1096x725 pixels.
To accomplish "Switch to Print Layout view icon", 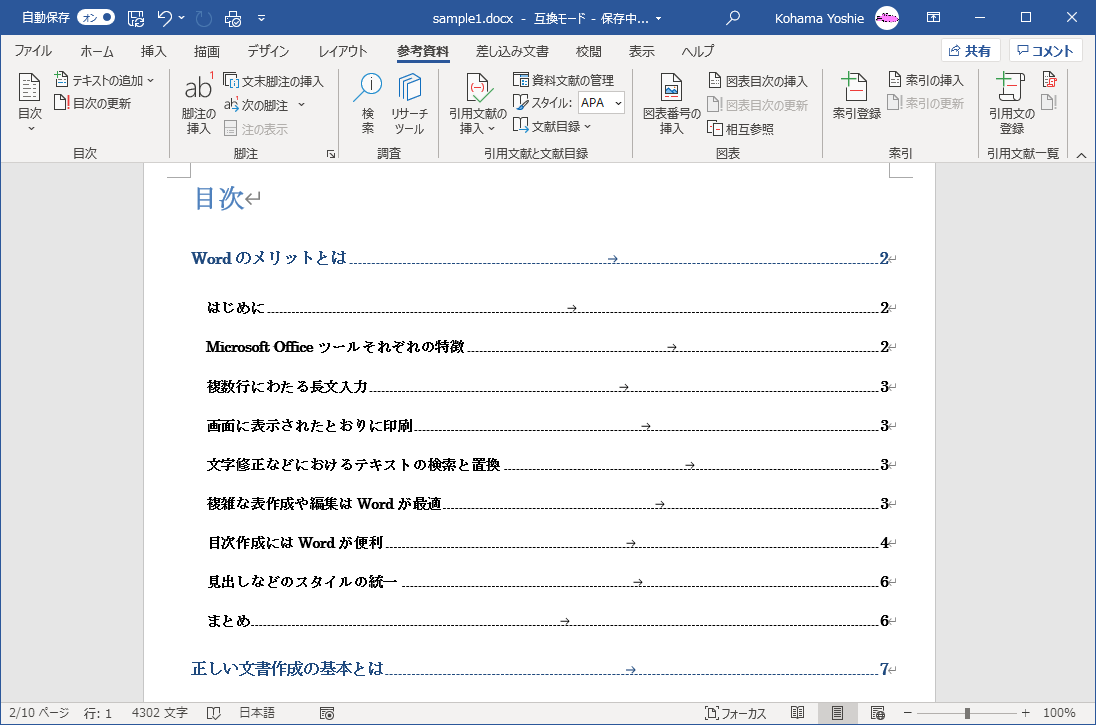I will (837, 713).
